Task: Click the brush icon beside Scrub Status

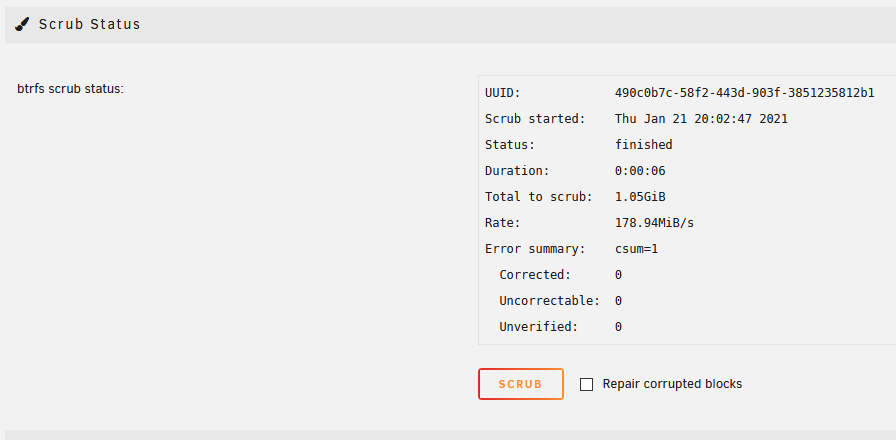Action: point(22,25)
